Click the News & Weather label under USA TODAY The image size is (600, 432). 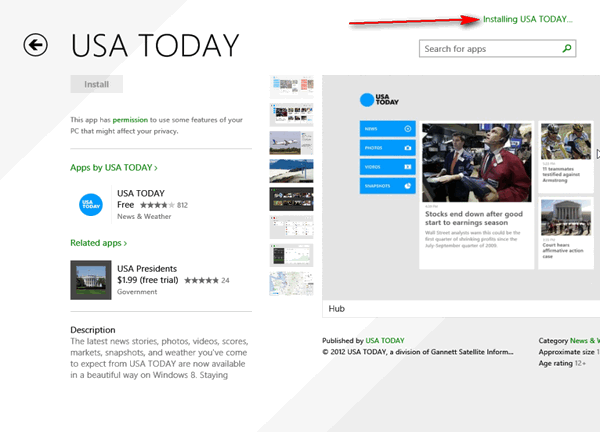(144, 217)
